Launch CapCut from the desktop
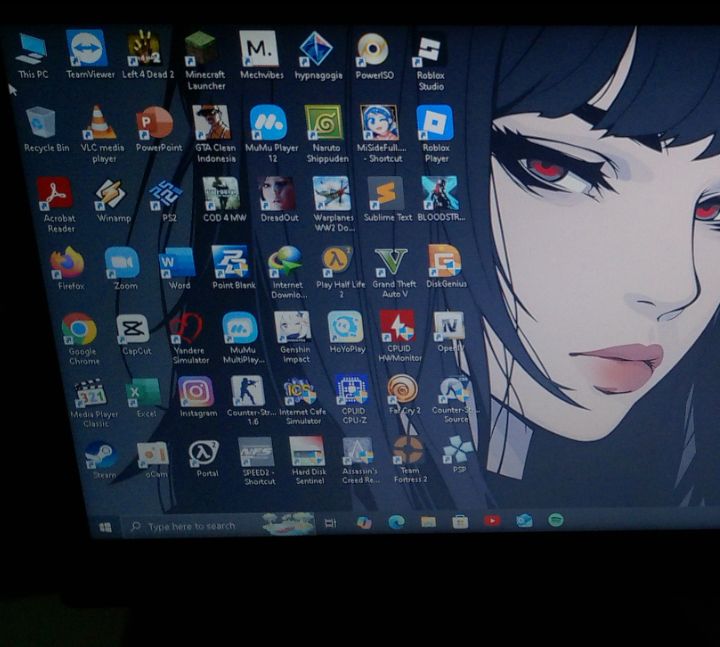The height and width of the screenshot is (647, 720). [x=135, y=335]
